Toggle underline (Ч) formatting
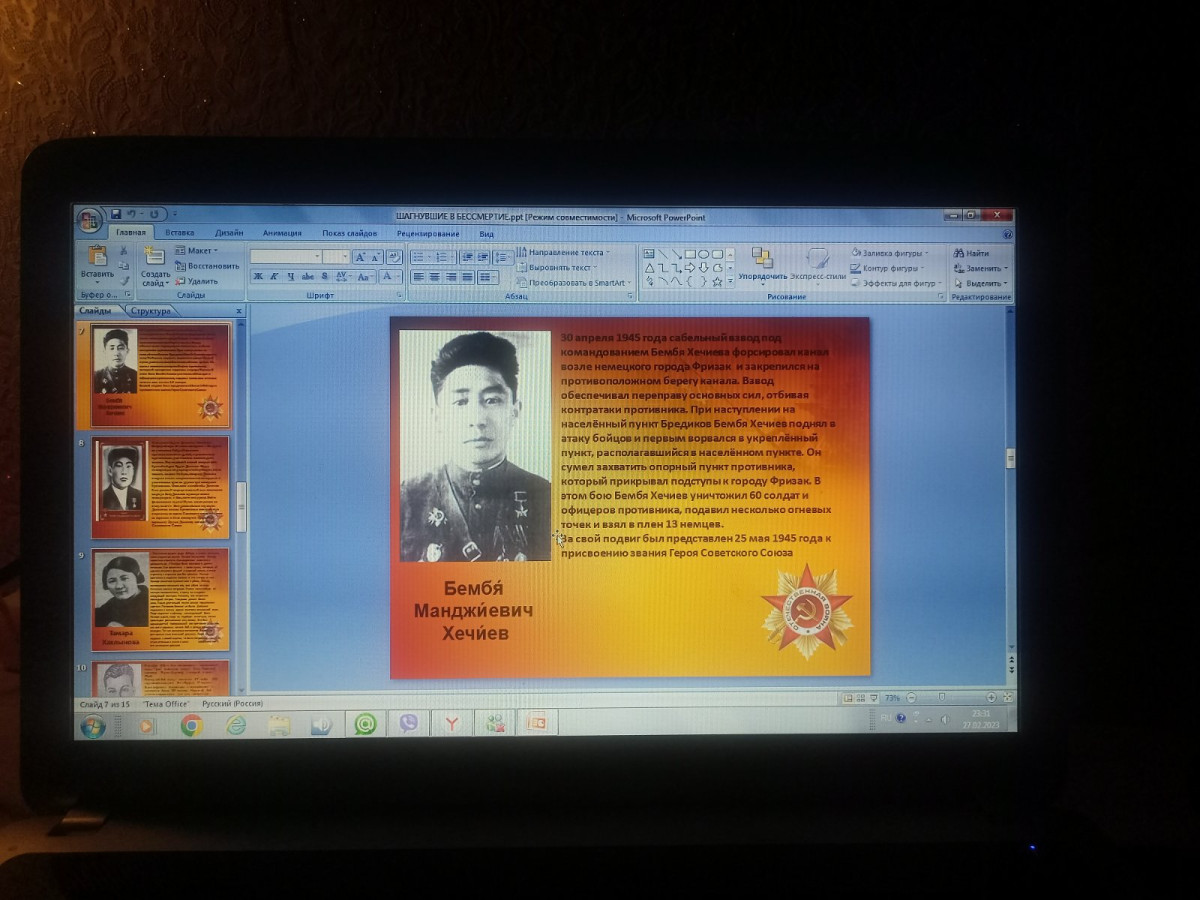Viewport: 1200px width, 900px height. [291, 277]
